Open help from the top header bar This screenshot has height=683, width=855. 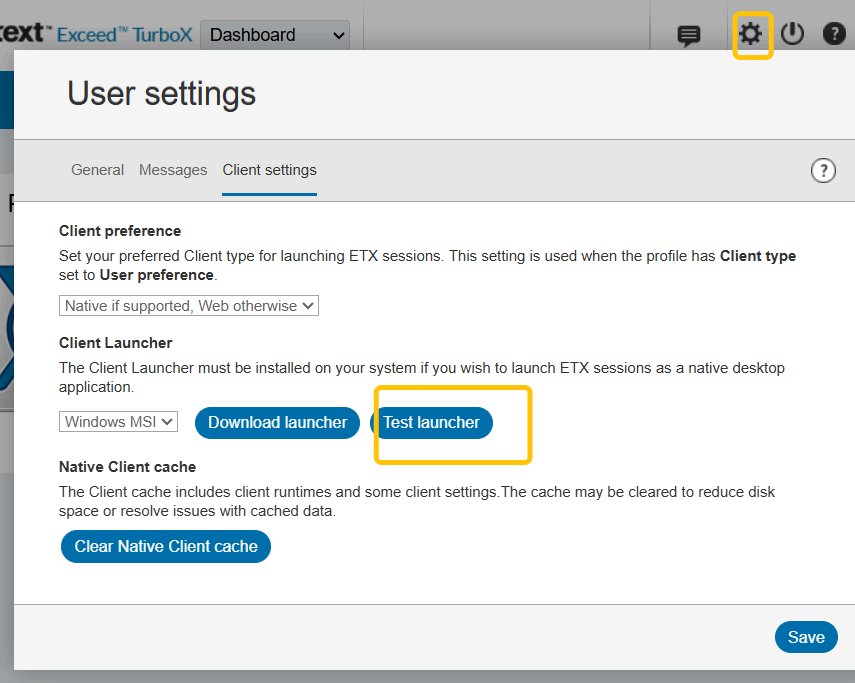[x=834, y=34]
